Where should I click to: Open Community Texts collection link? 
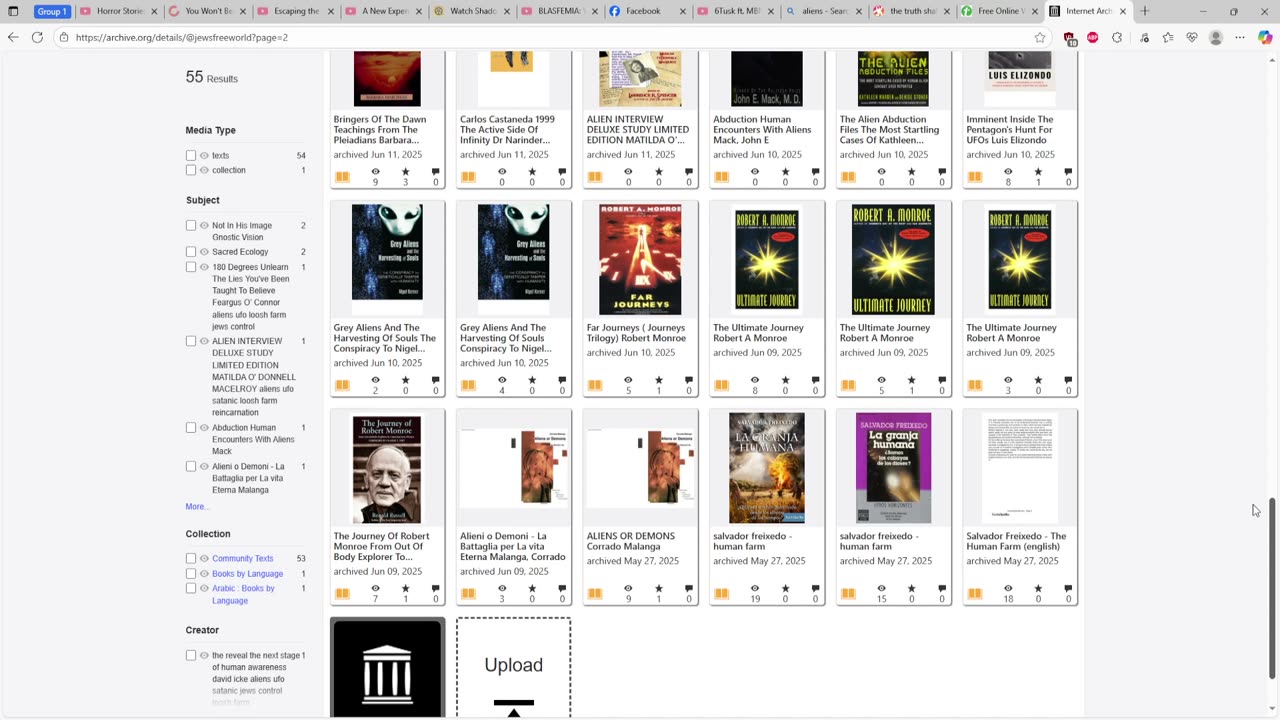pyautogui.click(x=242, y=559)
